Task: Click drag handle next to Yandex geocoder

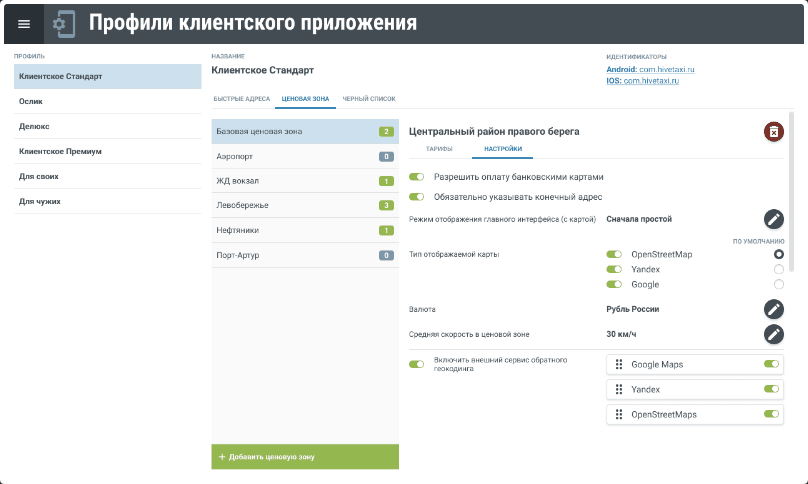Action: [619, 389]
